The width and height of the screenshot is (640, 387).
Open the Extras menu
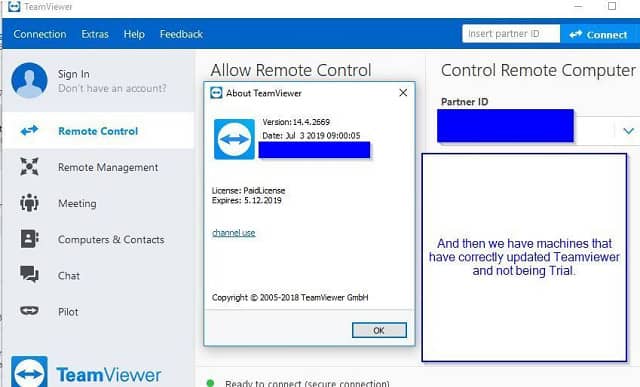click(95, 34)
